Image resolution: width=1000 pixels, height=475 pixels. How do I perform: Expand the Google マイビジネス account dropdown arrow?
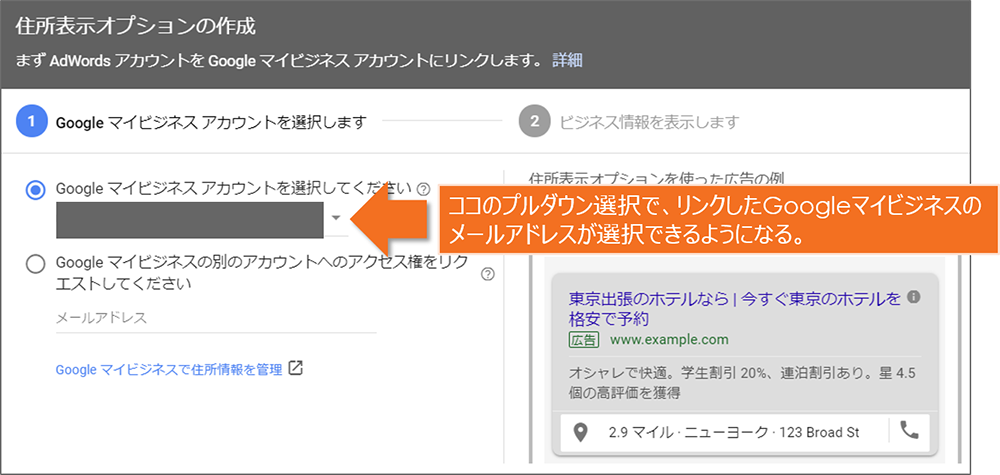337,218
